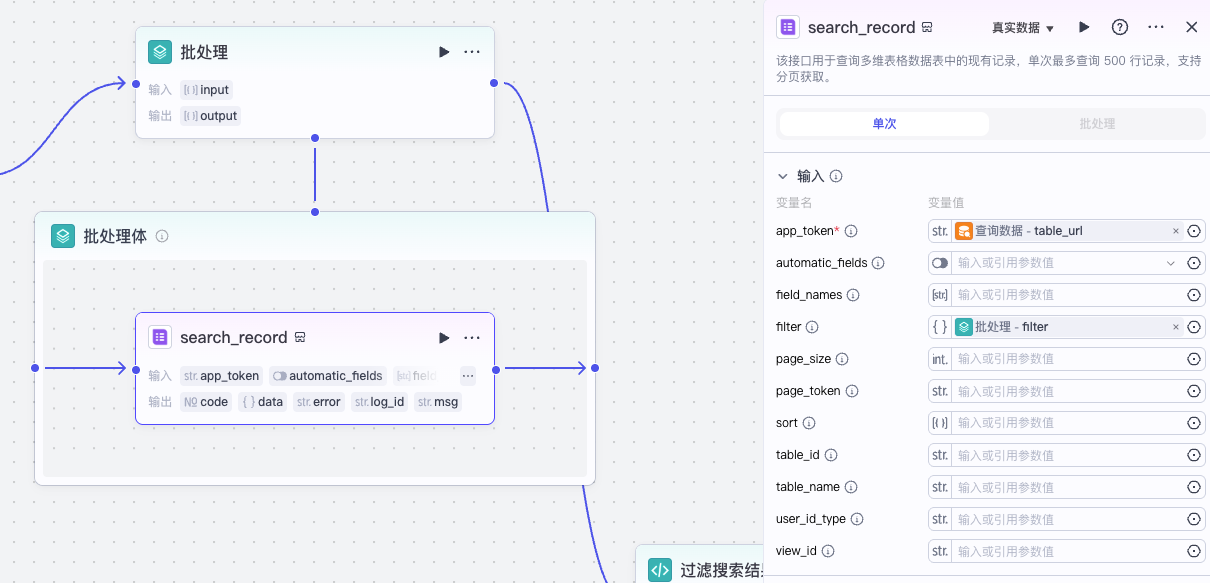This screenshot has height=583, width=1210.
Task: Run the 批处理 node with play icon
Action: click(x=444, y=52)
